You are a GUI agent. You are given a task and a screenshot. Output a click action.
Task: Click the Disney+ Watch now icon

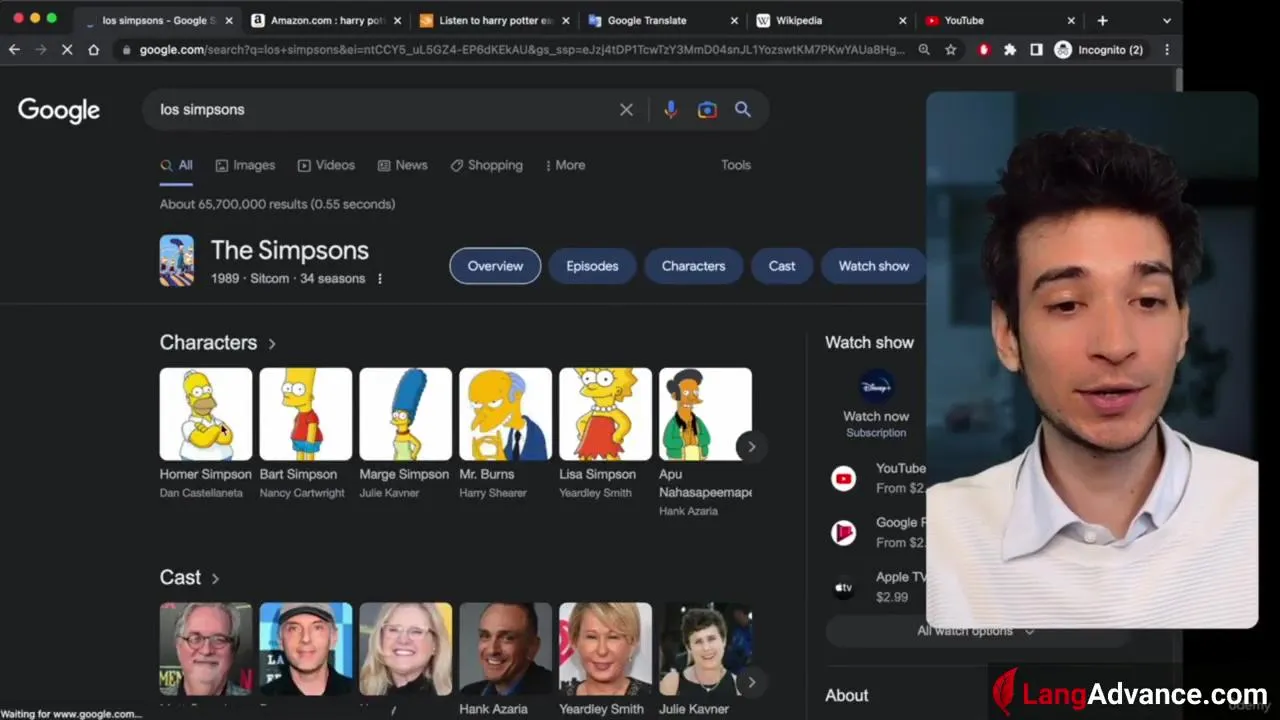[876, 387]
